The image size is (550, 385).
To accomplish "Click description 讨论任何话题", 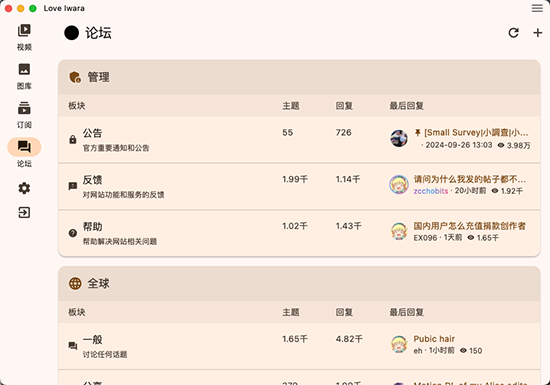I will (105, 354).
